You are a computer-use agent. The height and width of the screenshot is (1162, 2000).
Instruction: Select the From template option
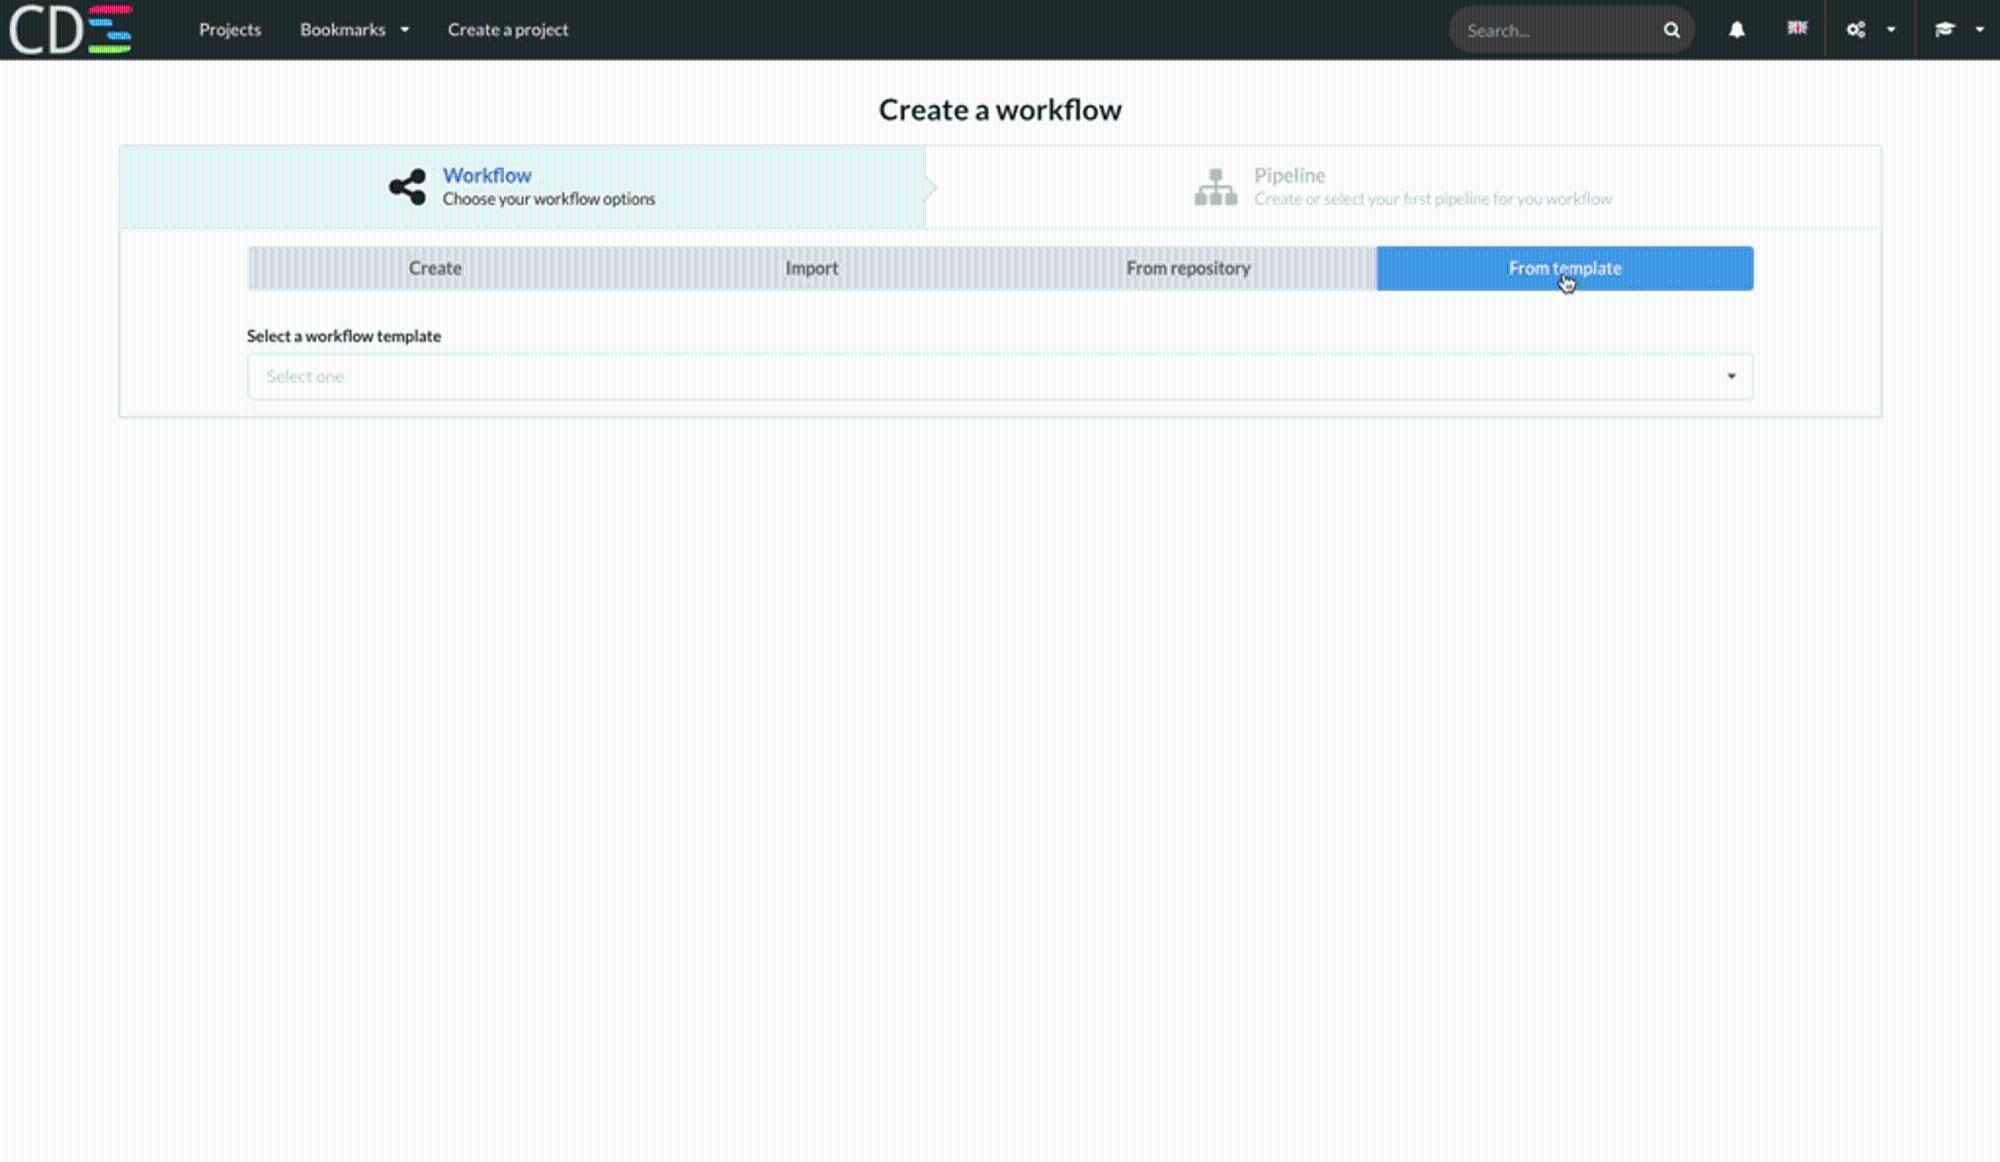[1565, 268]
